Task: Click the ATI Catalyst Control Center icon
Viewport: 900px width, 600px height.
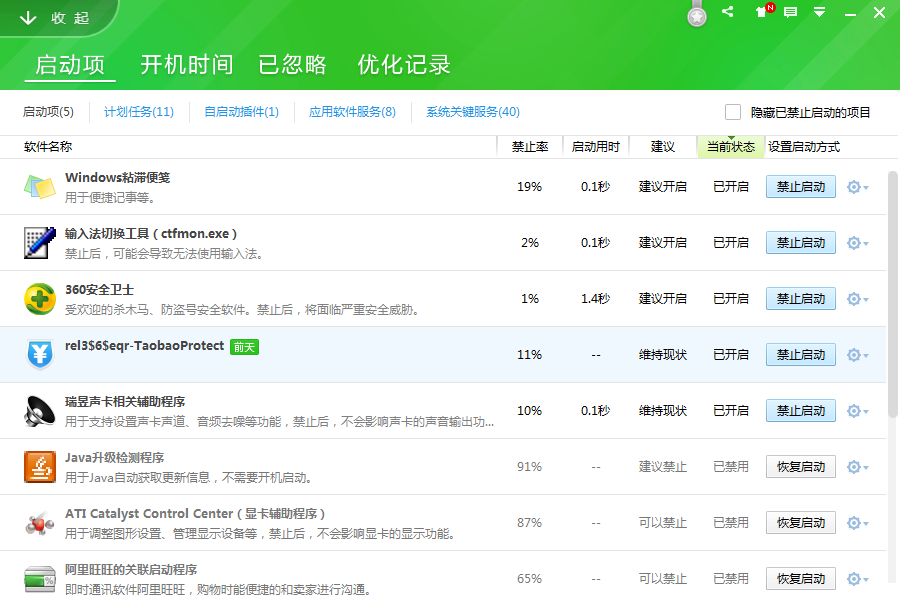Action: pos(40,522)
